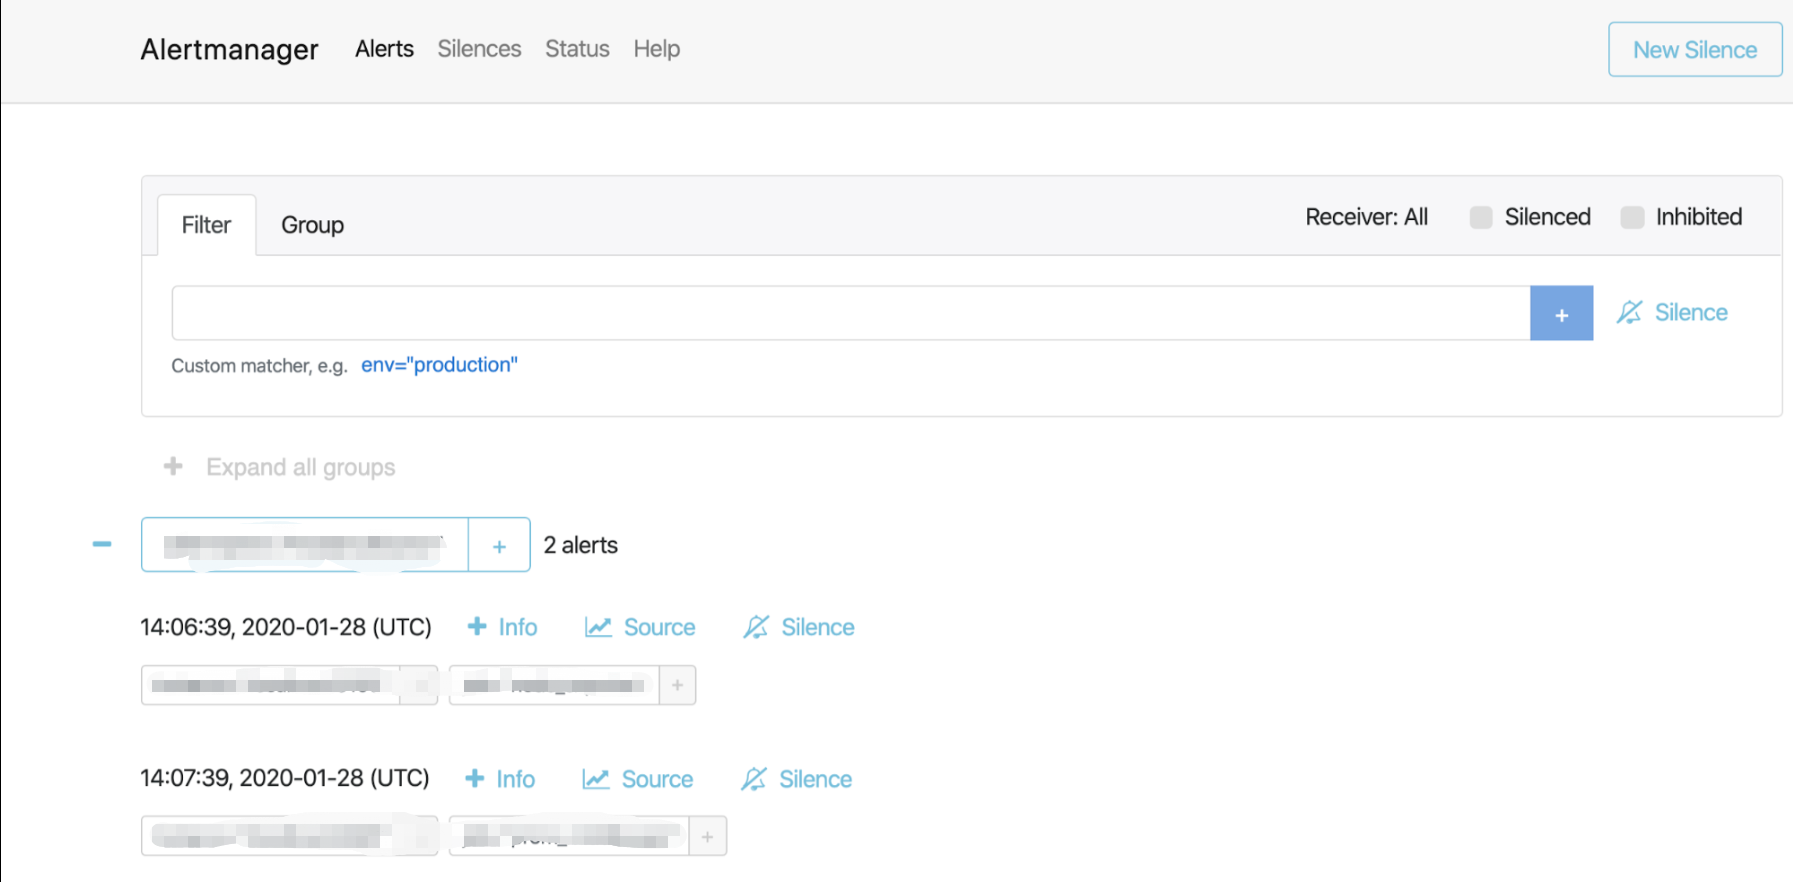1793x882 pixels.
Task: Click the 14:06:39 alert timestamp
Action: 286,627
